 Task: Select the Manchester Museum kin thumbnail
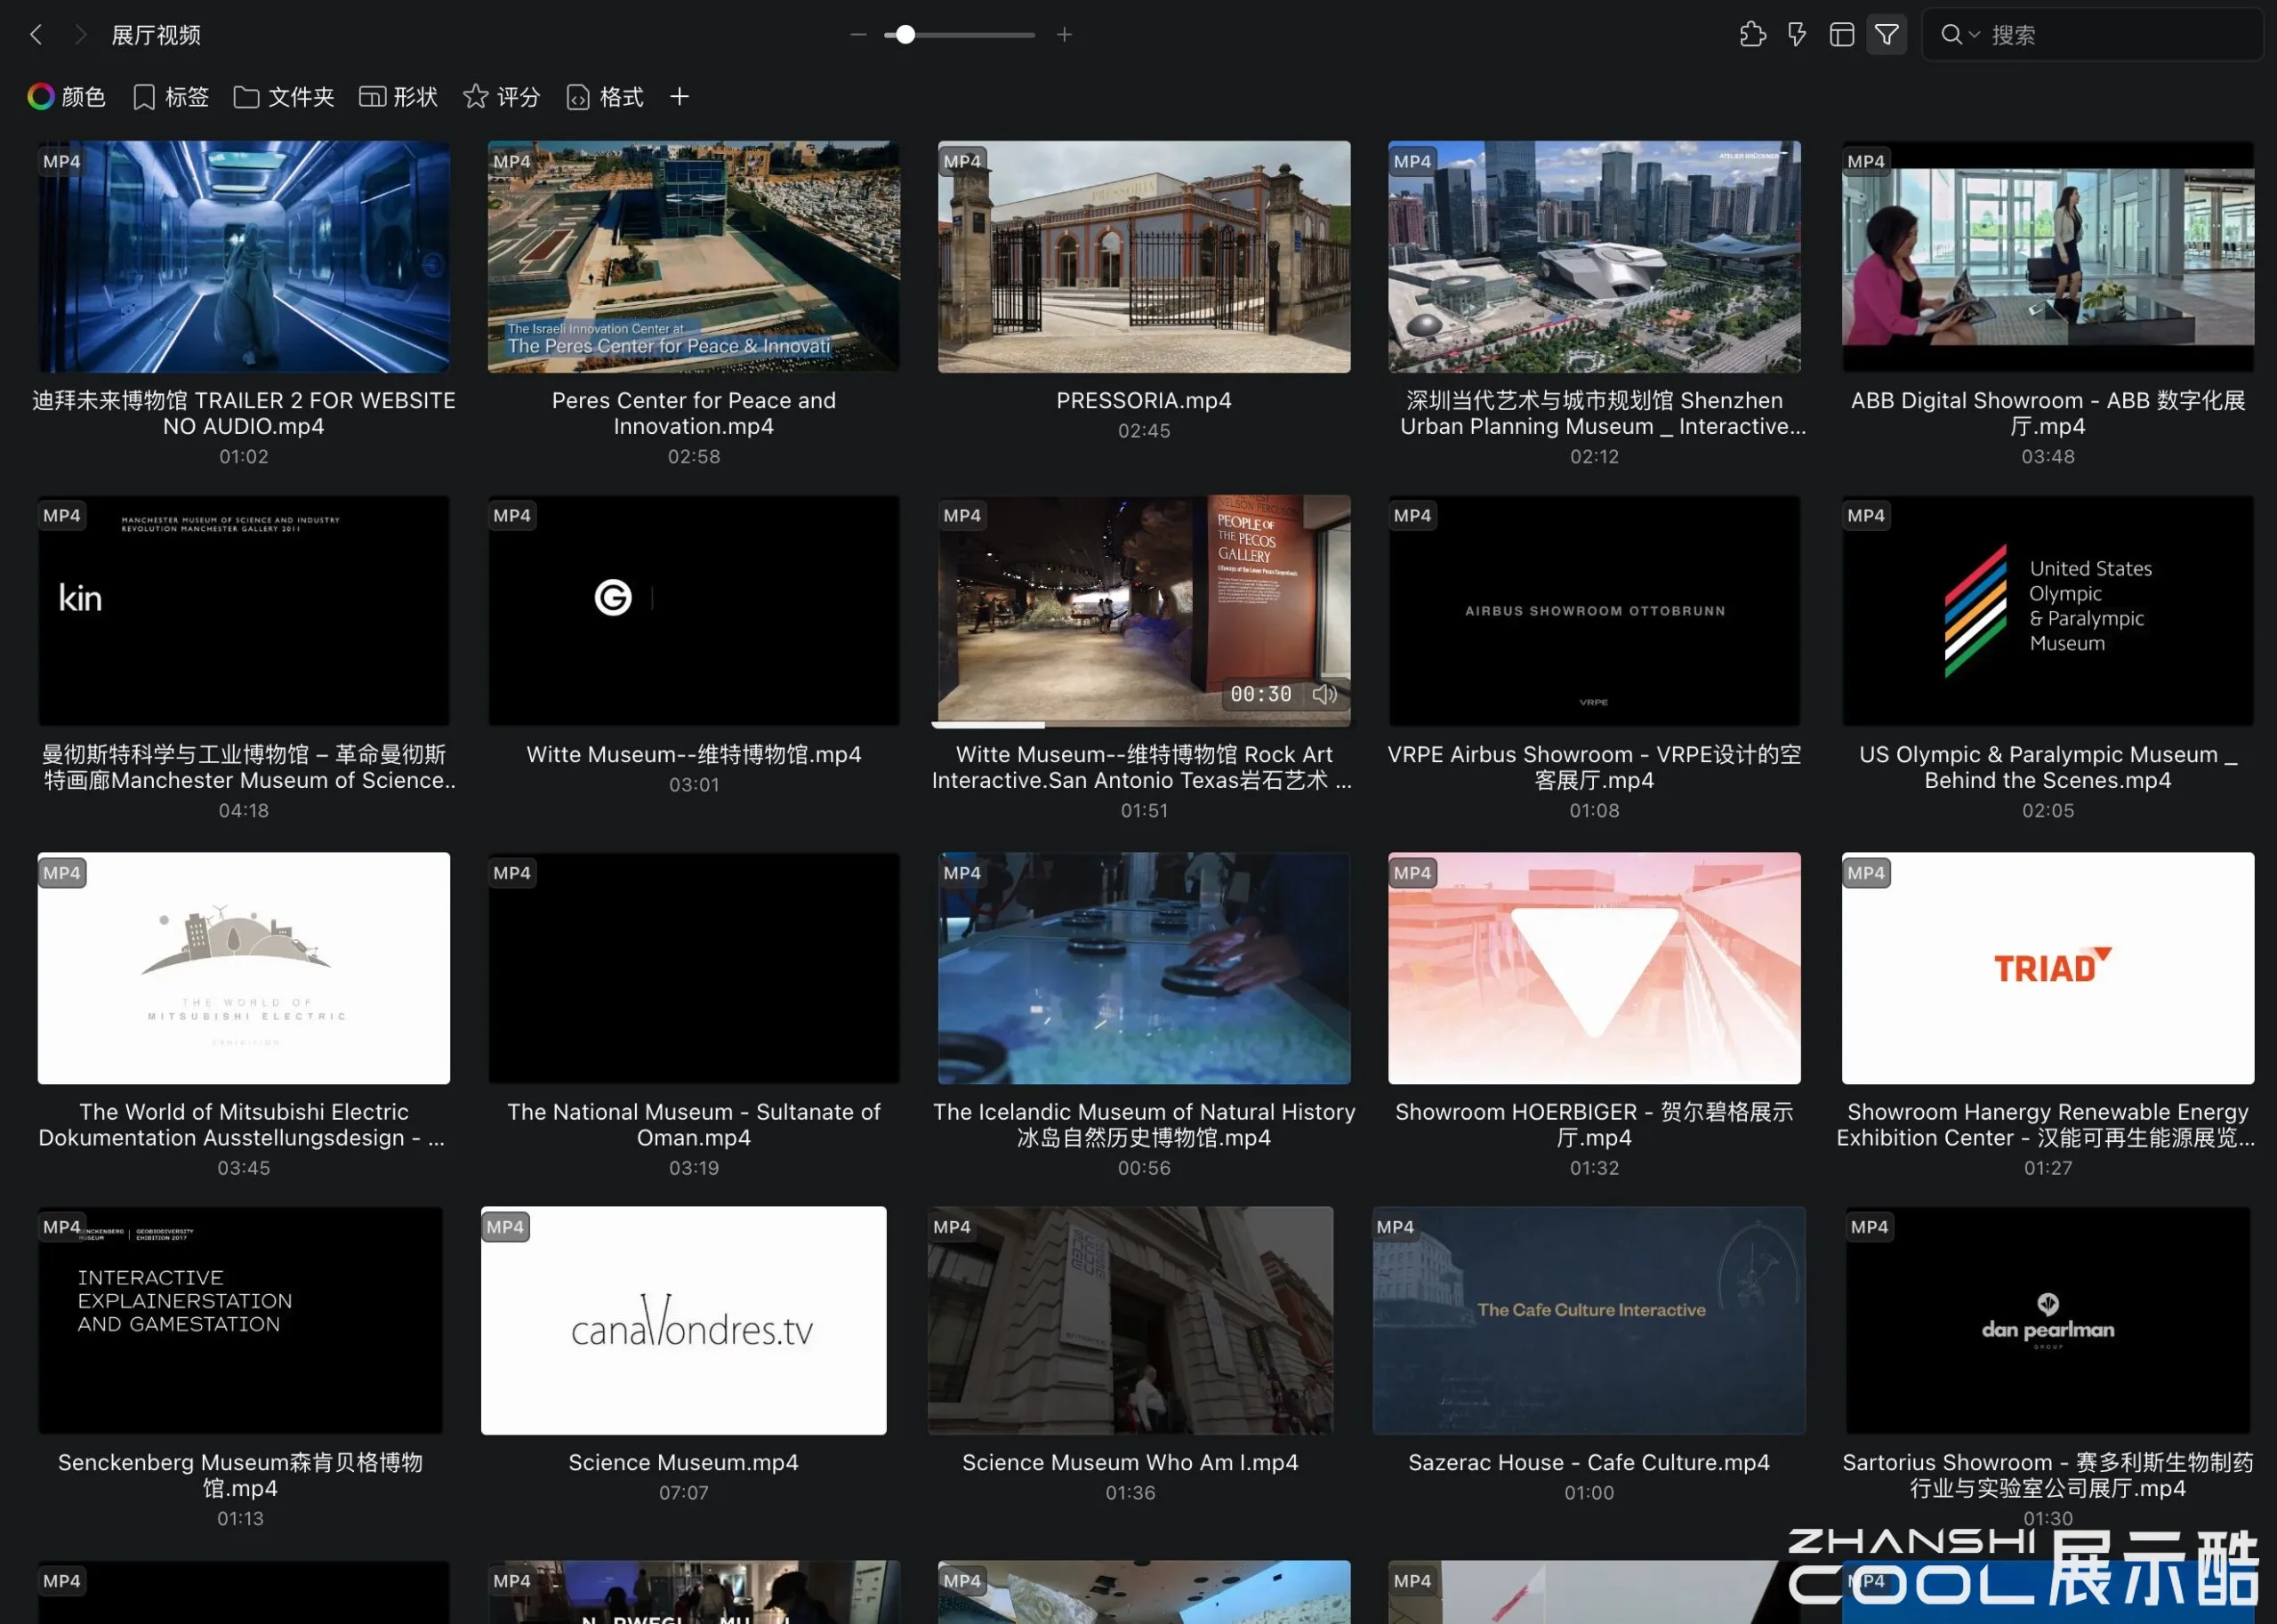(x=244, y=611)
